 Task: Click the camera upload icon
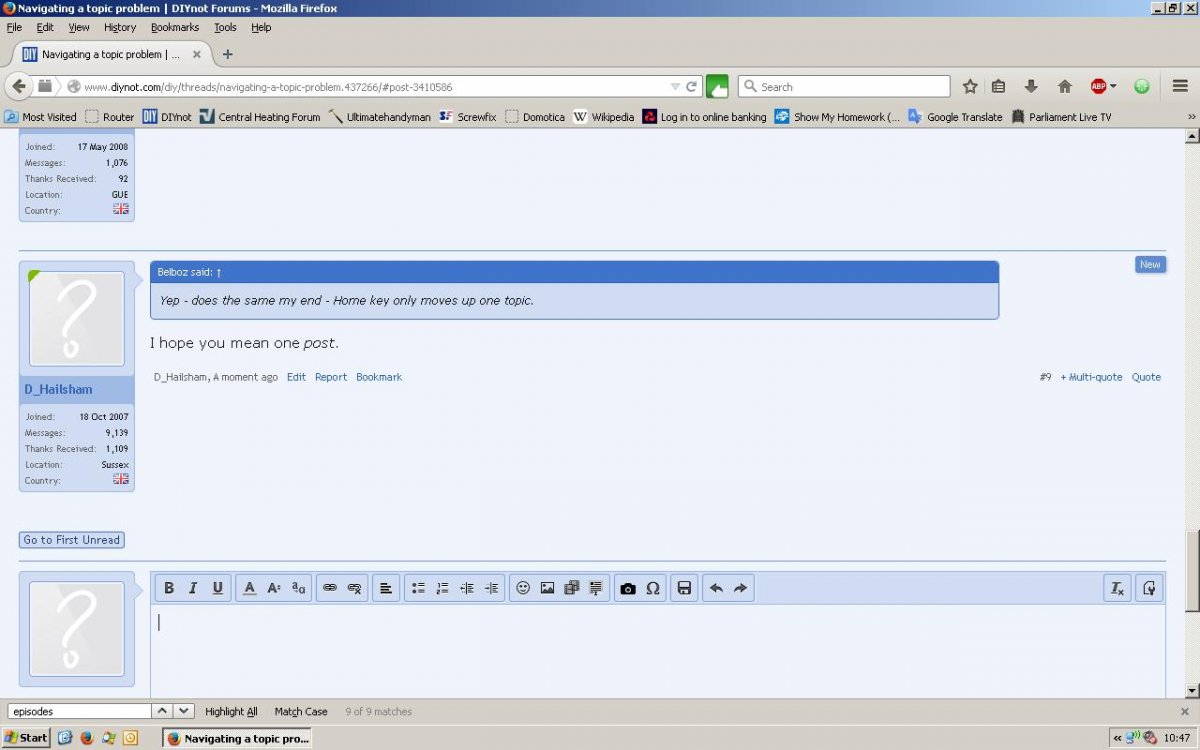628,588
